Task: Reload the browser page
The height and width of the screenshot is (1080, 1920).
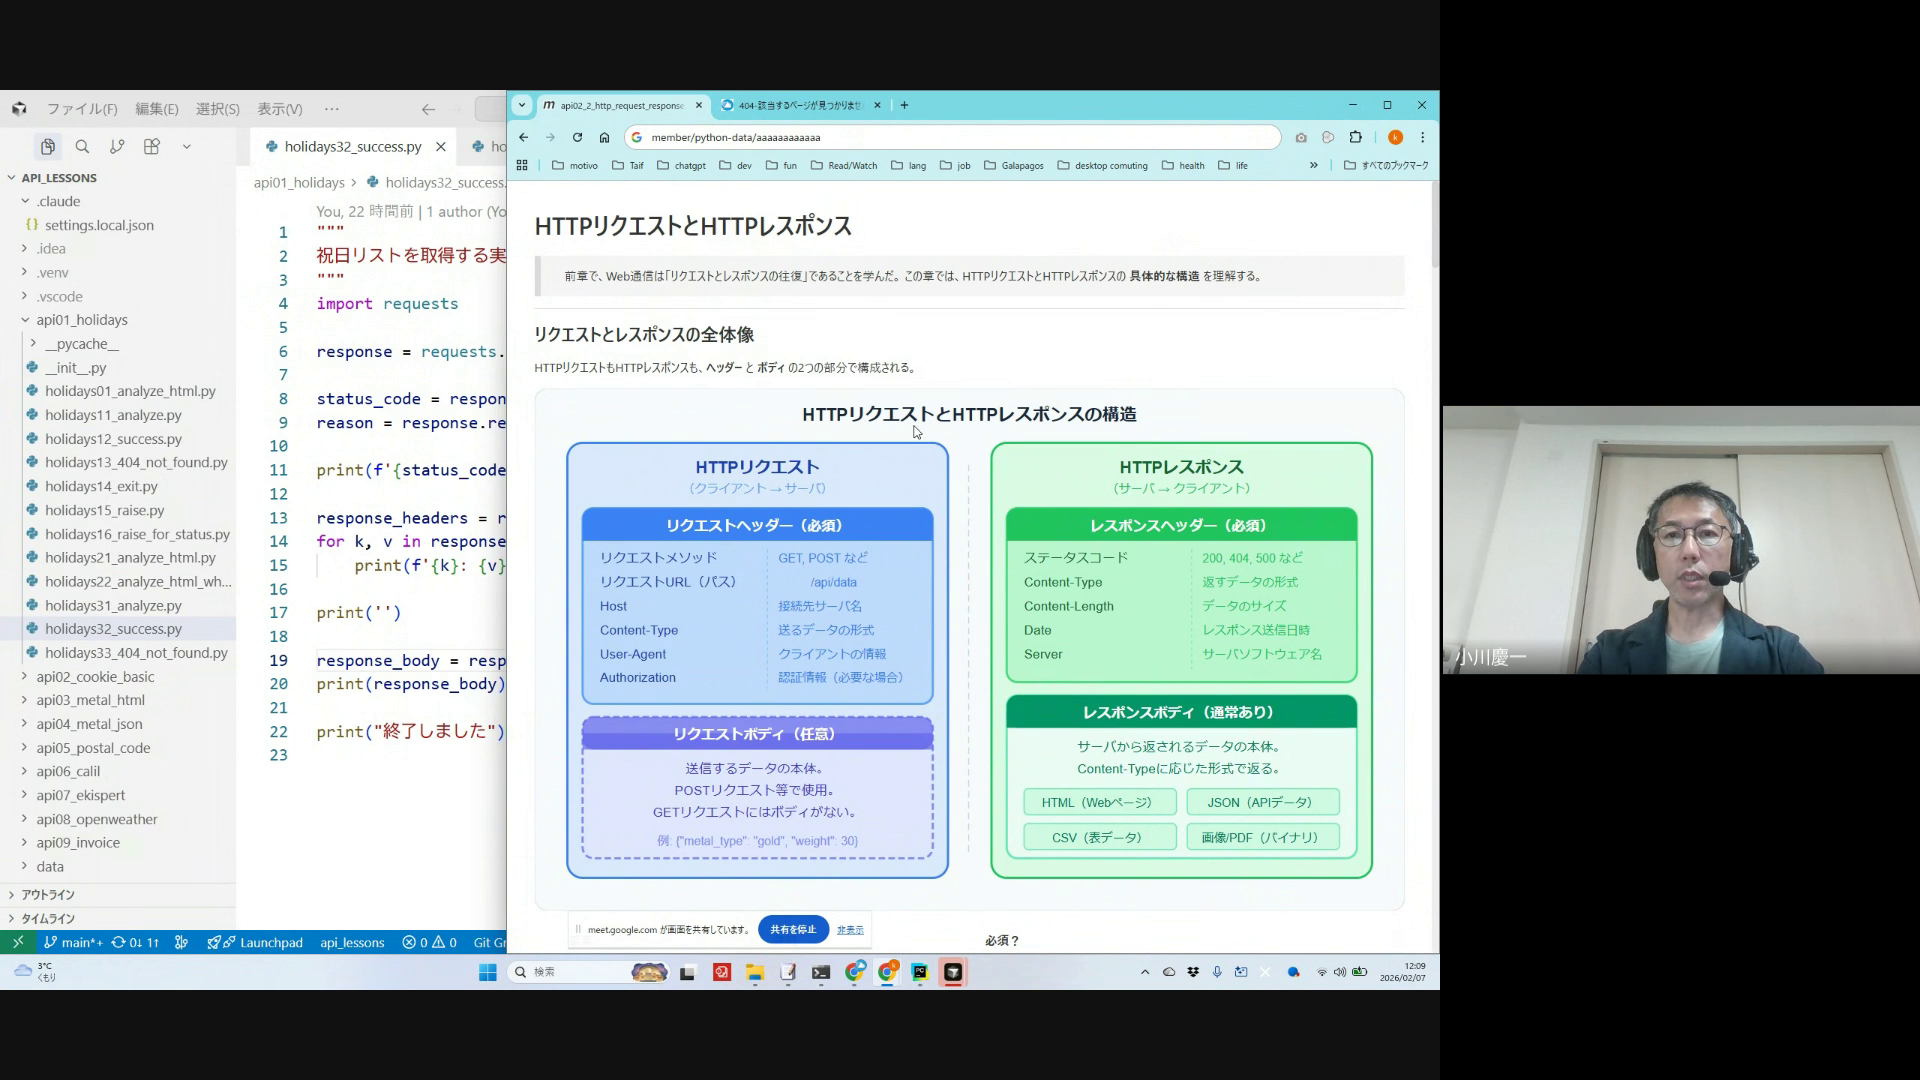Action: coord(577,137)
